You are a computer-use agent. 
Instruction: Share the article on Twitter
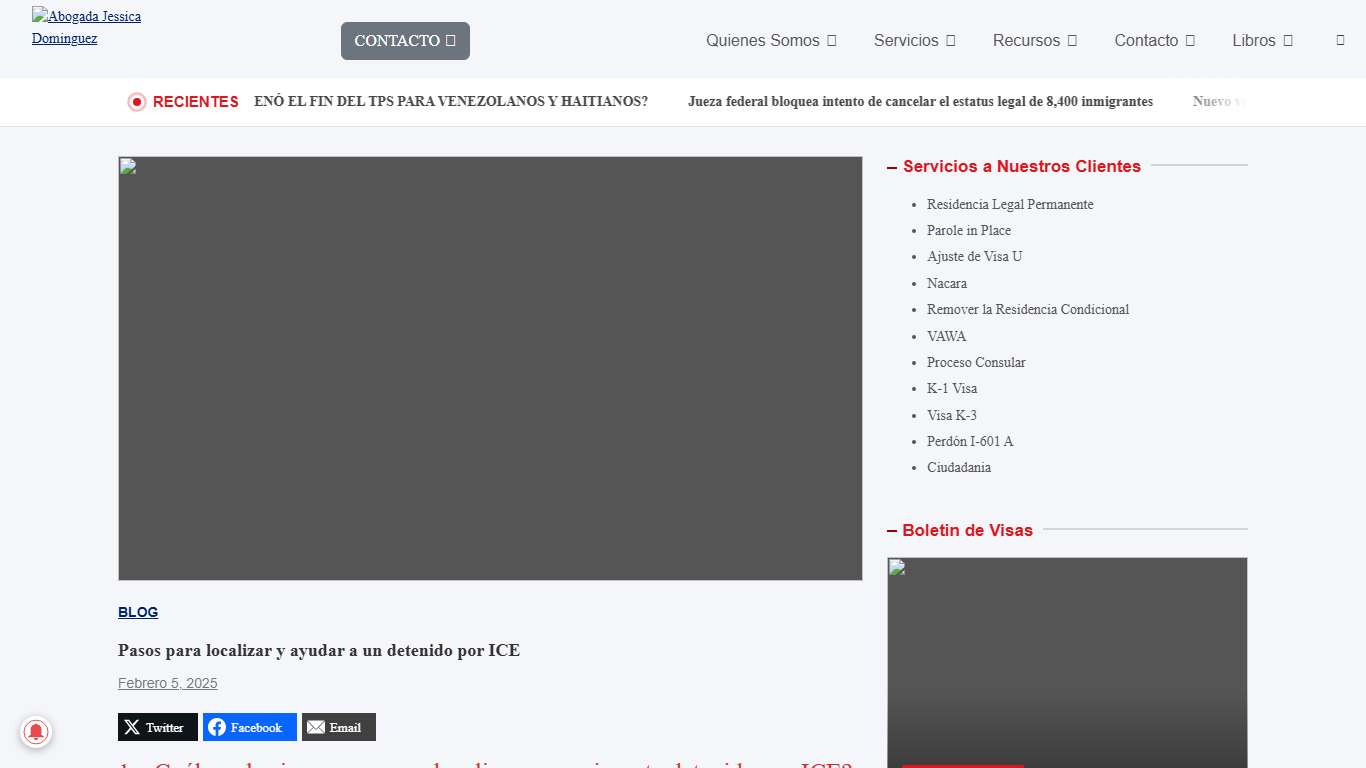158,727
